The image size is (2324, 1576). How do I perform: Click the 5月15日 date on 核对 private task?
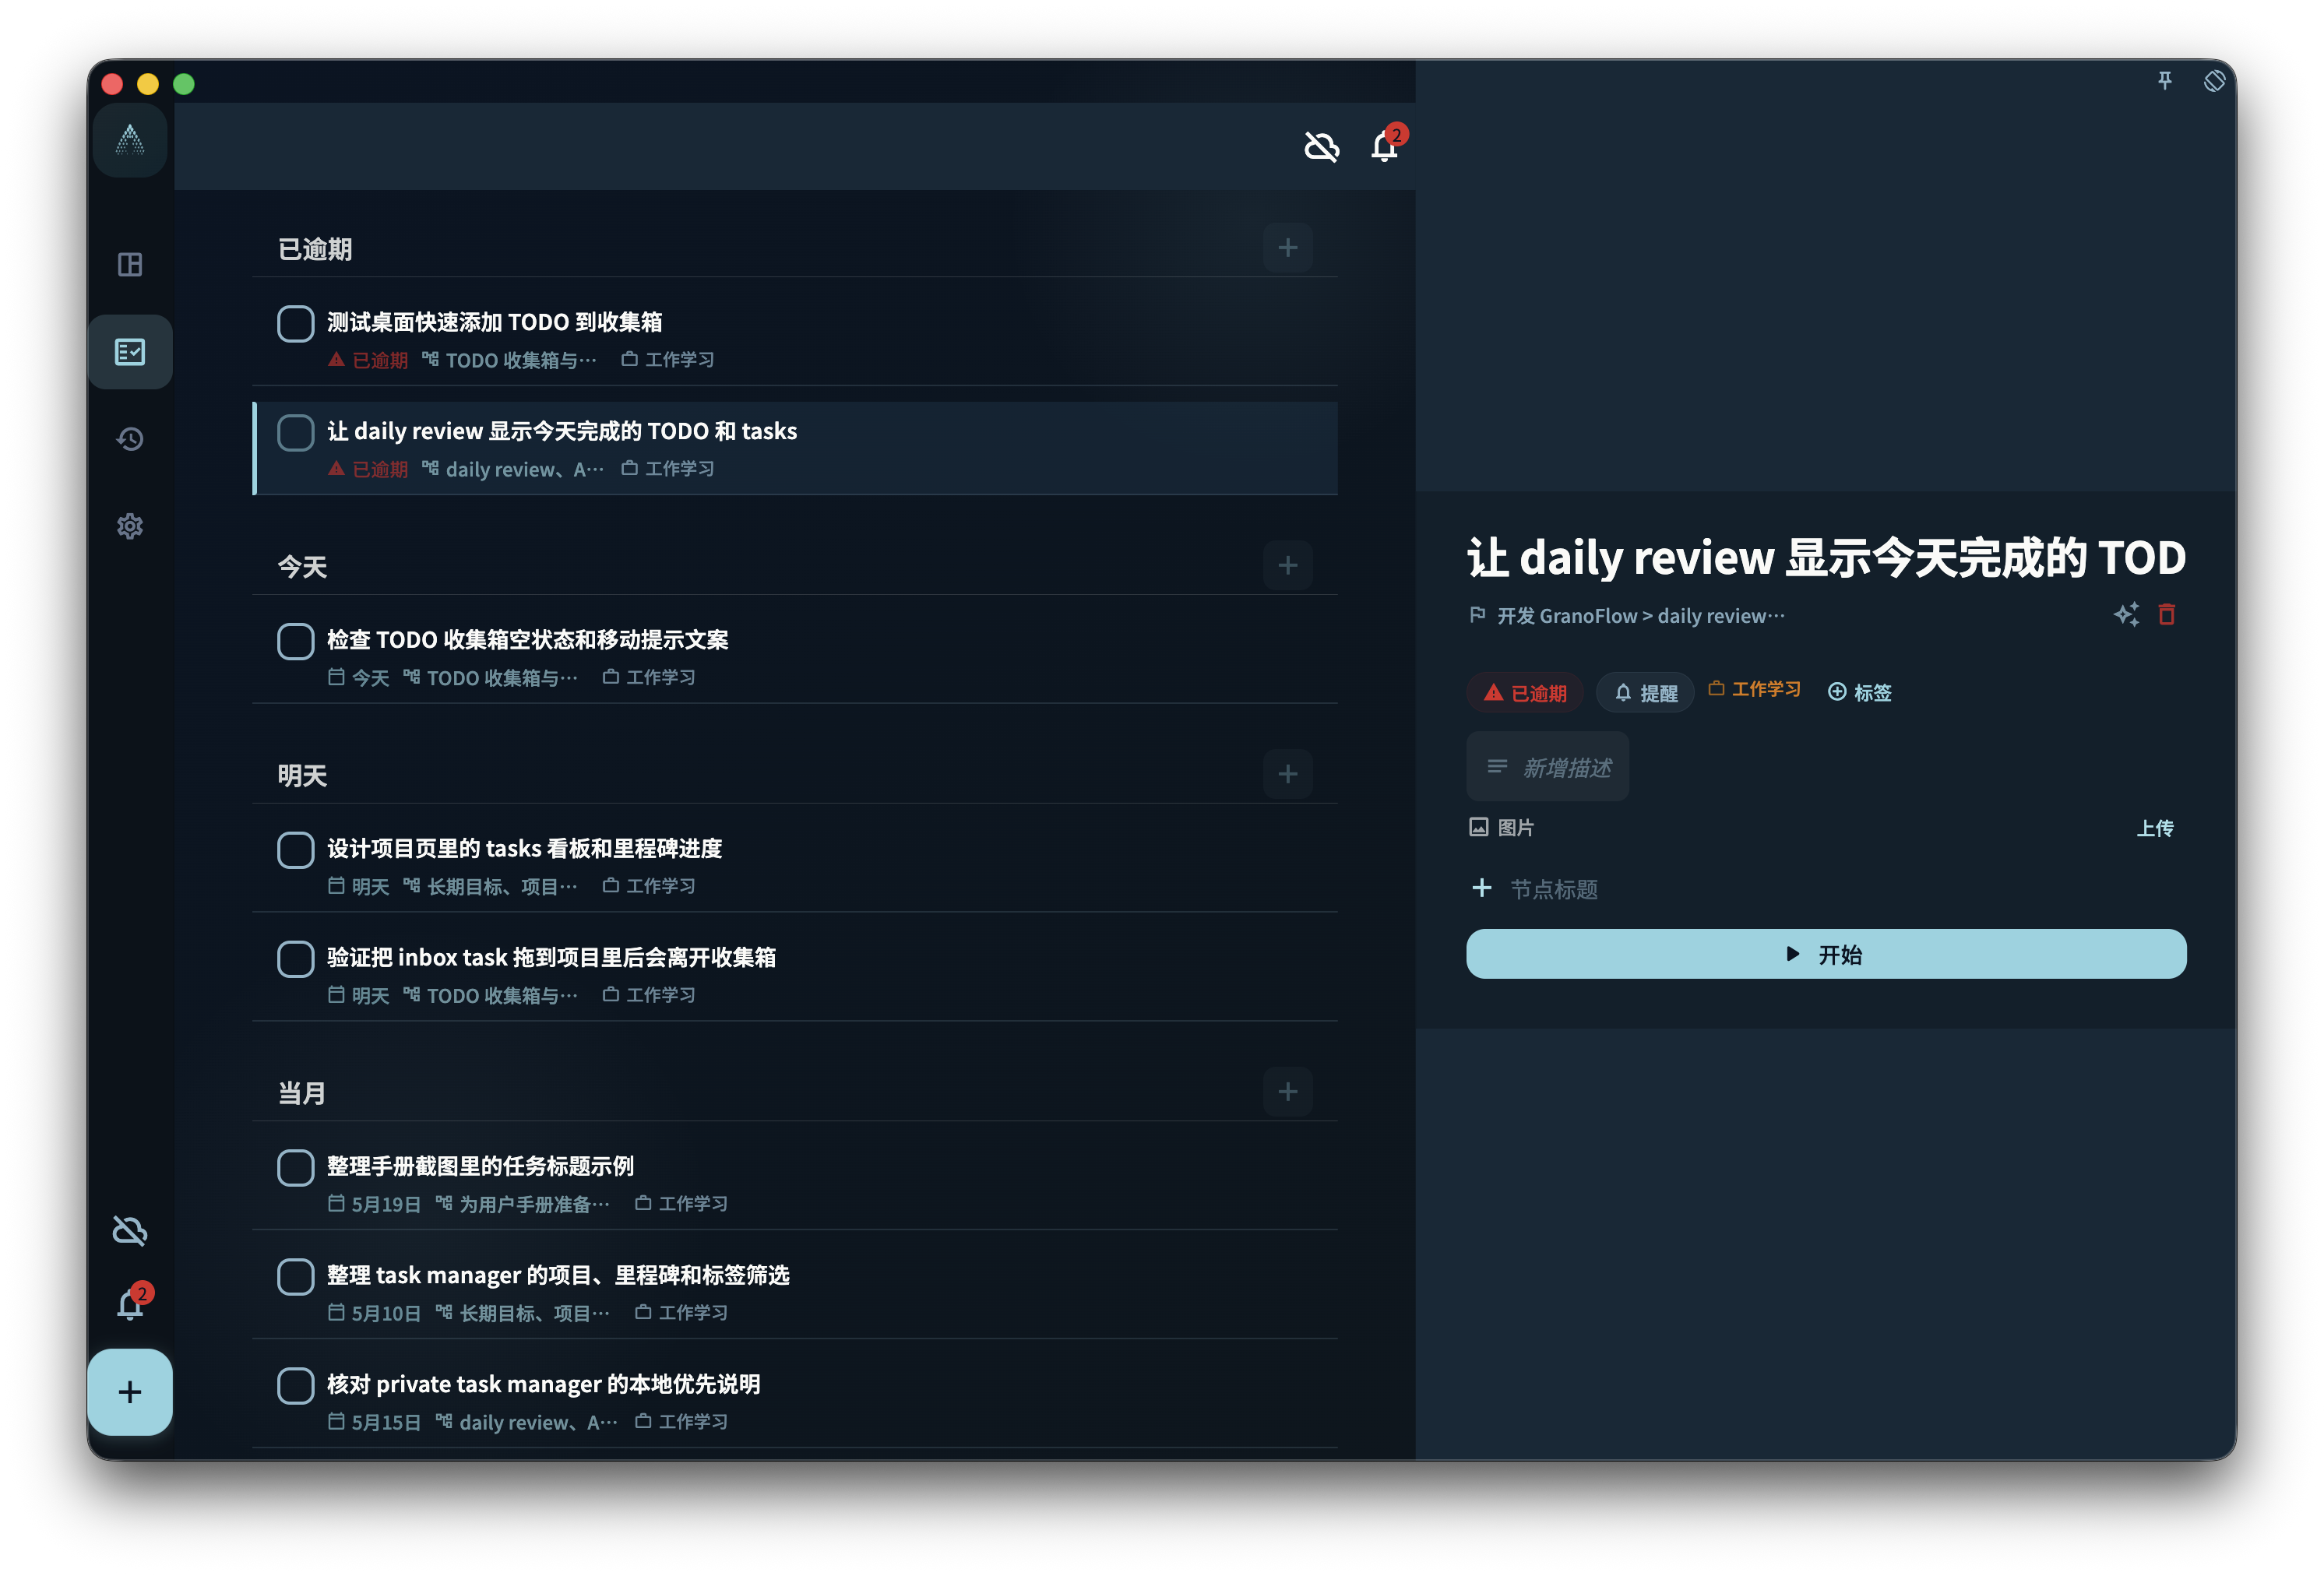(374, 1422)
